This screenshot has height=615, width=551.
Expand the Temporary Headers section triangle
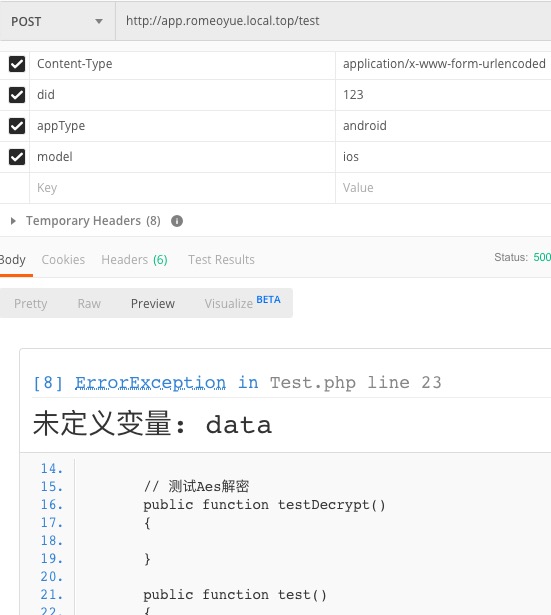point(13,221)
